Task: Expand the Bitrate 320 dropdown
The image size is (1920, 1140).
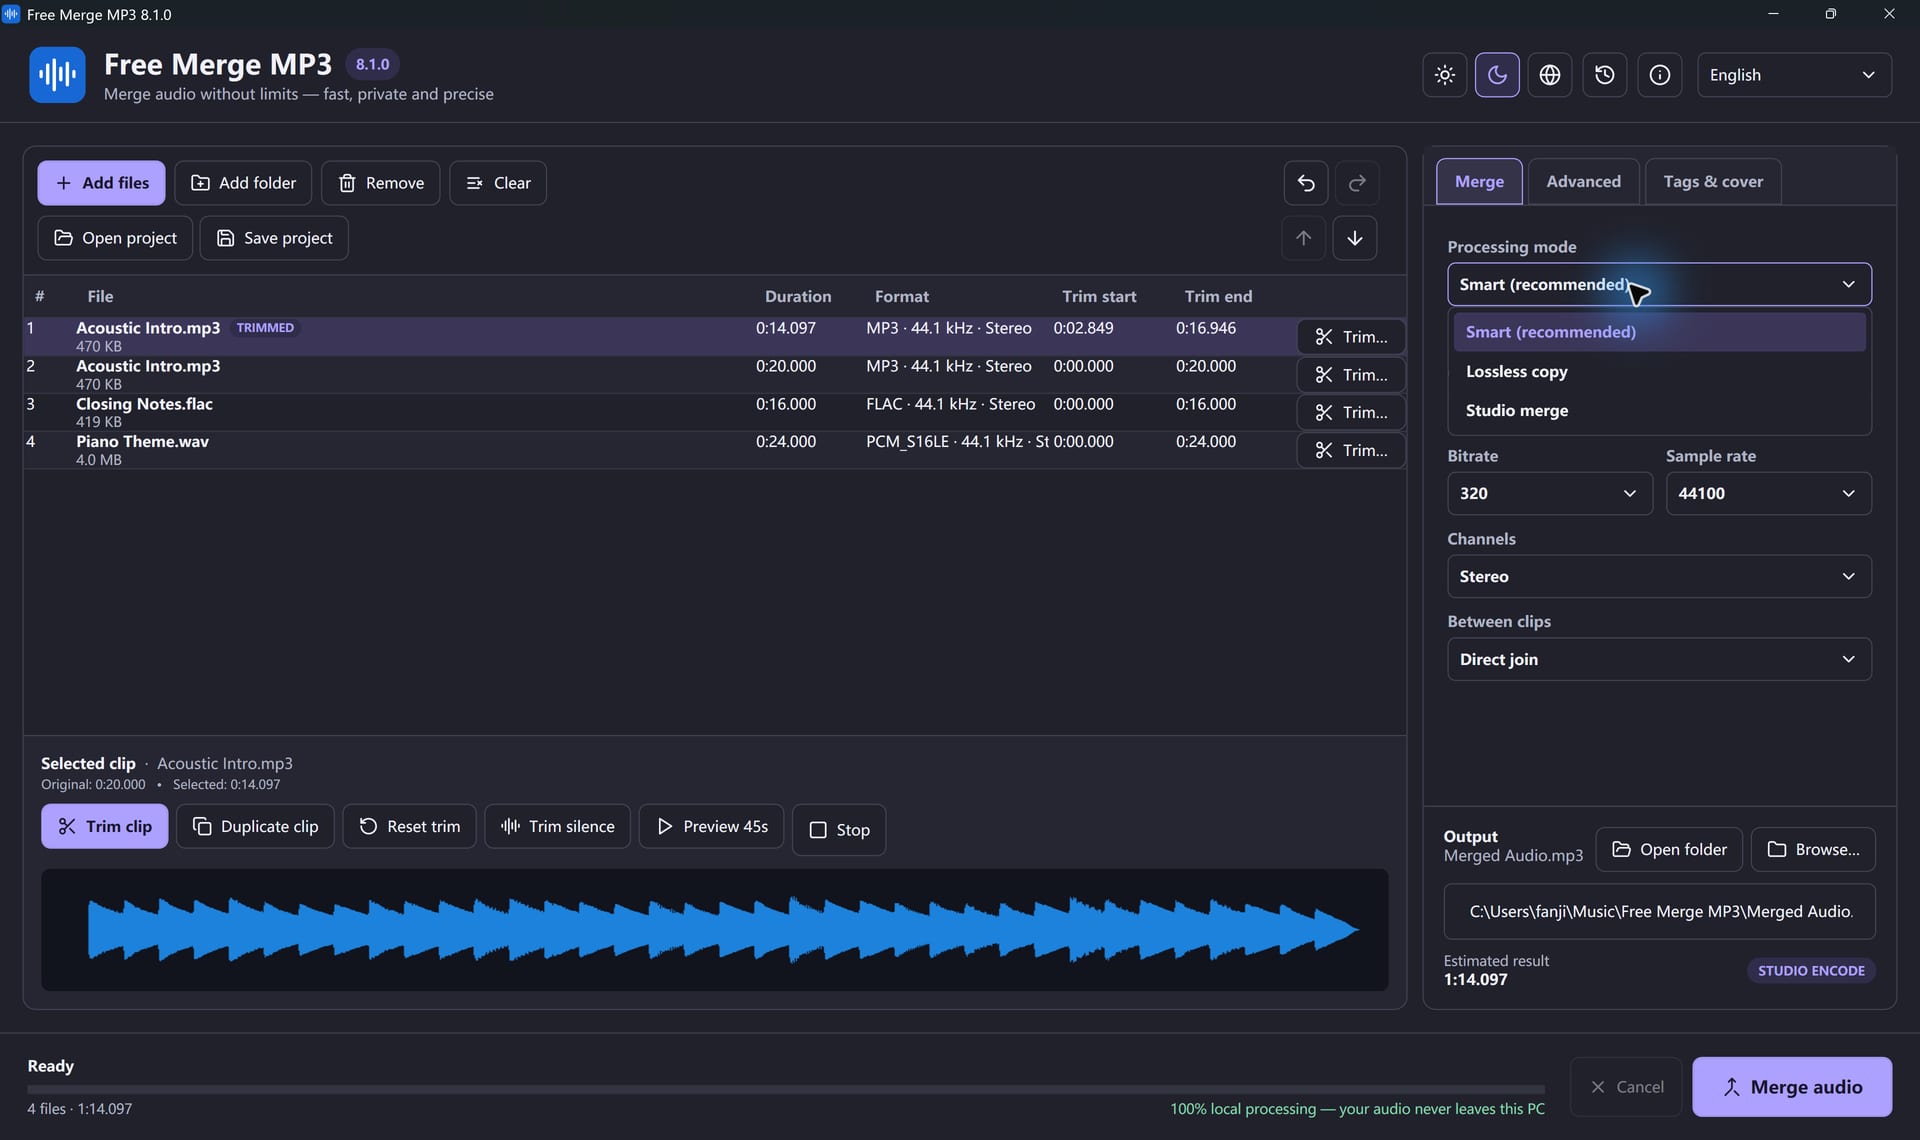Action: [1549, 493]
